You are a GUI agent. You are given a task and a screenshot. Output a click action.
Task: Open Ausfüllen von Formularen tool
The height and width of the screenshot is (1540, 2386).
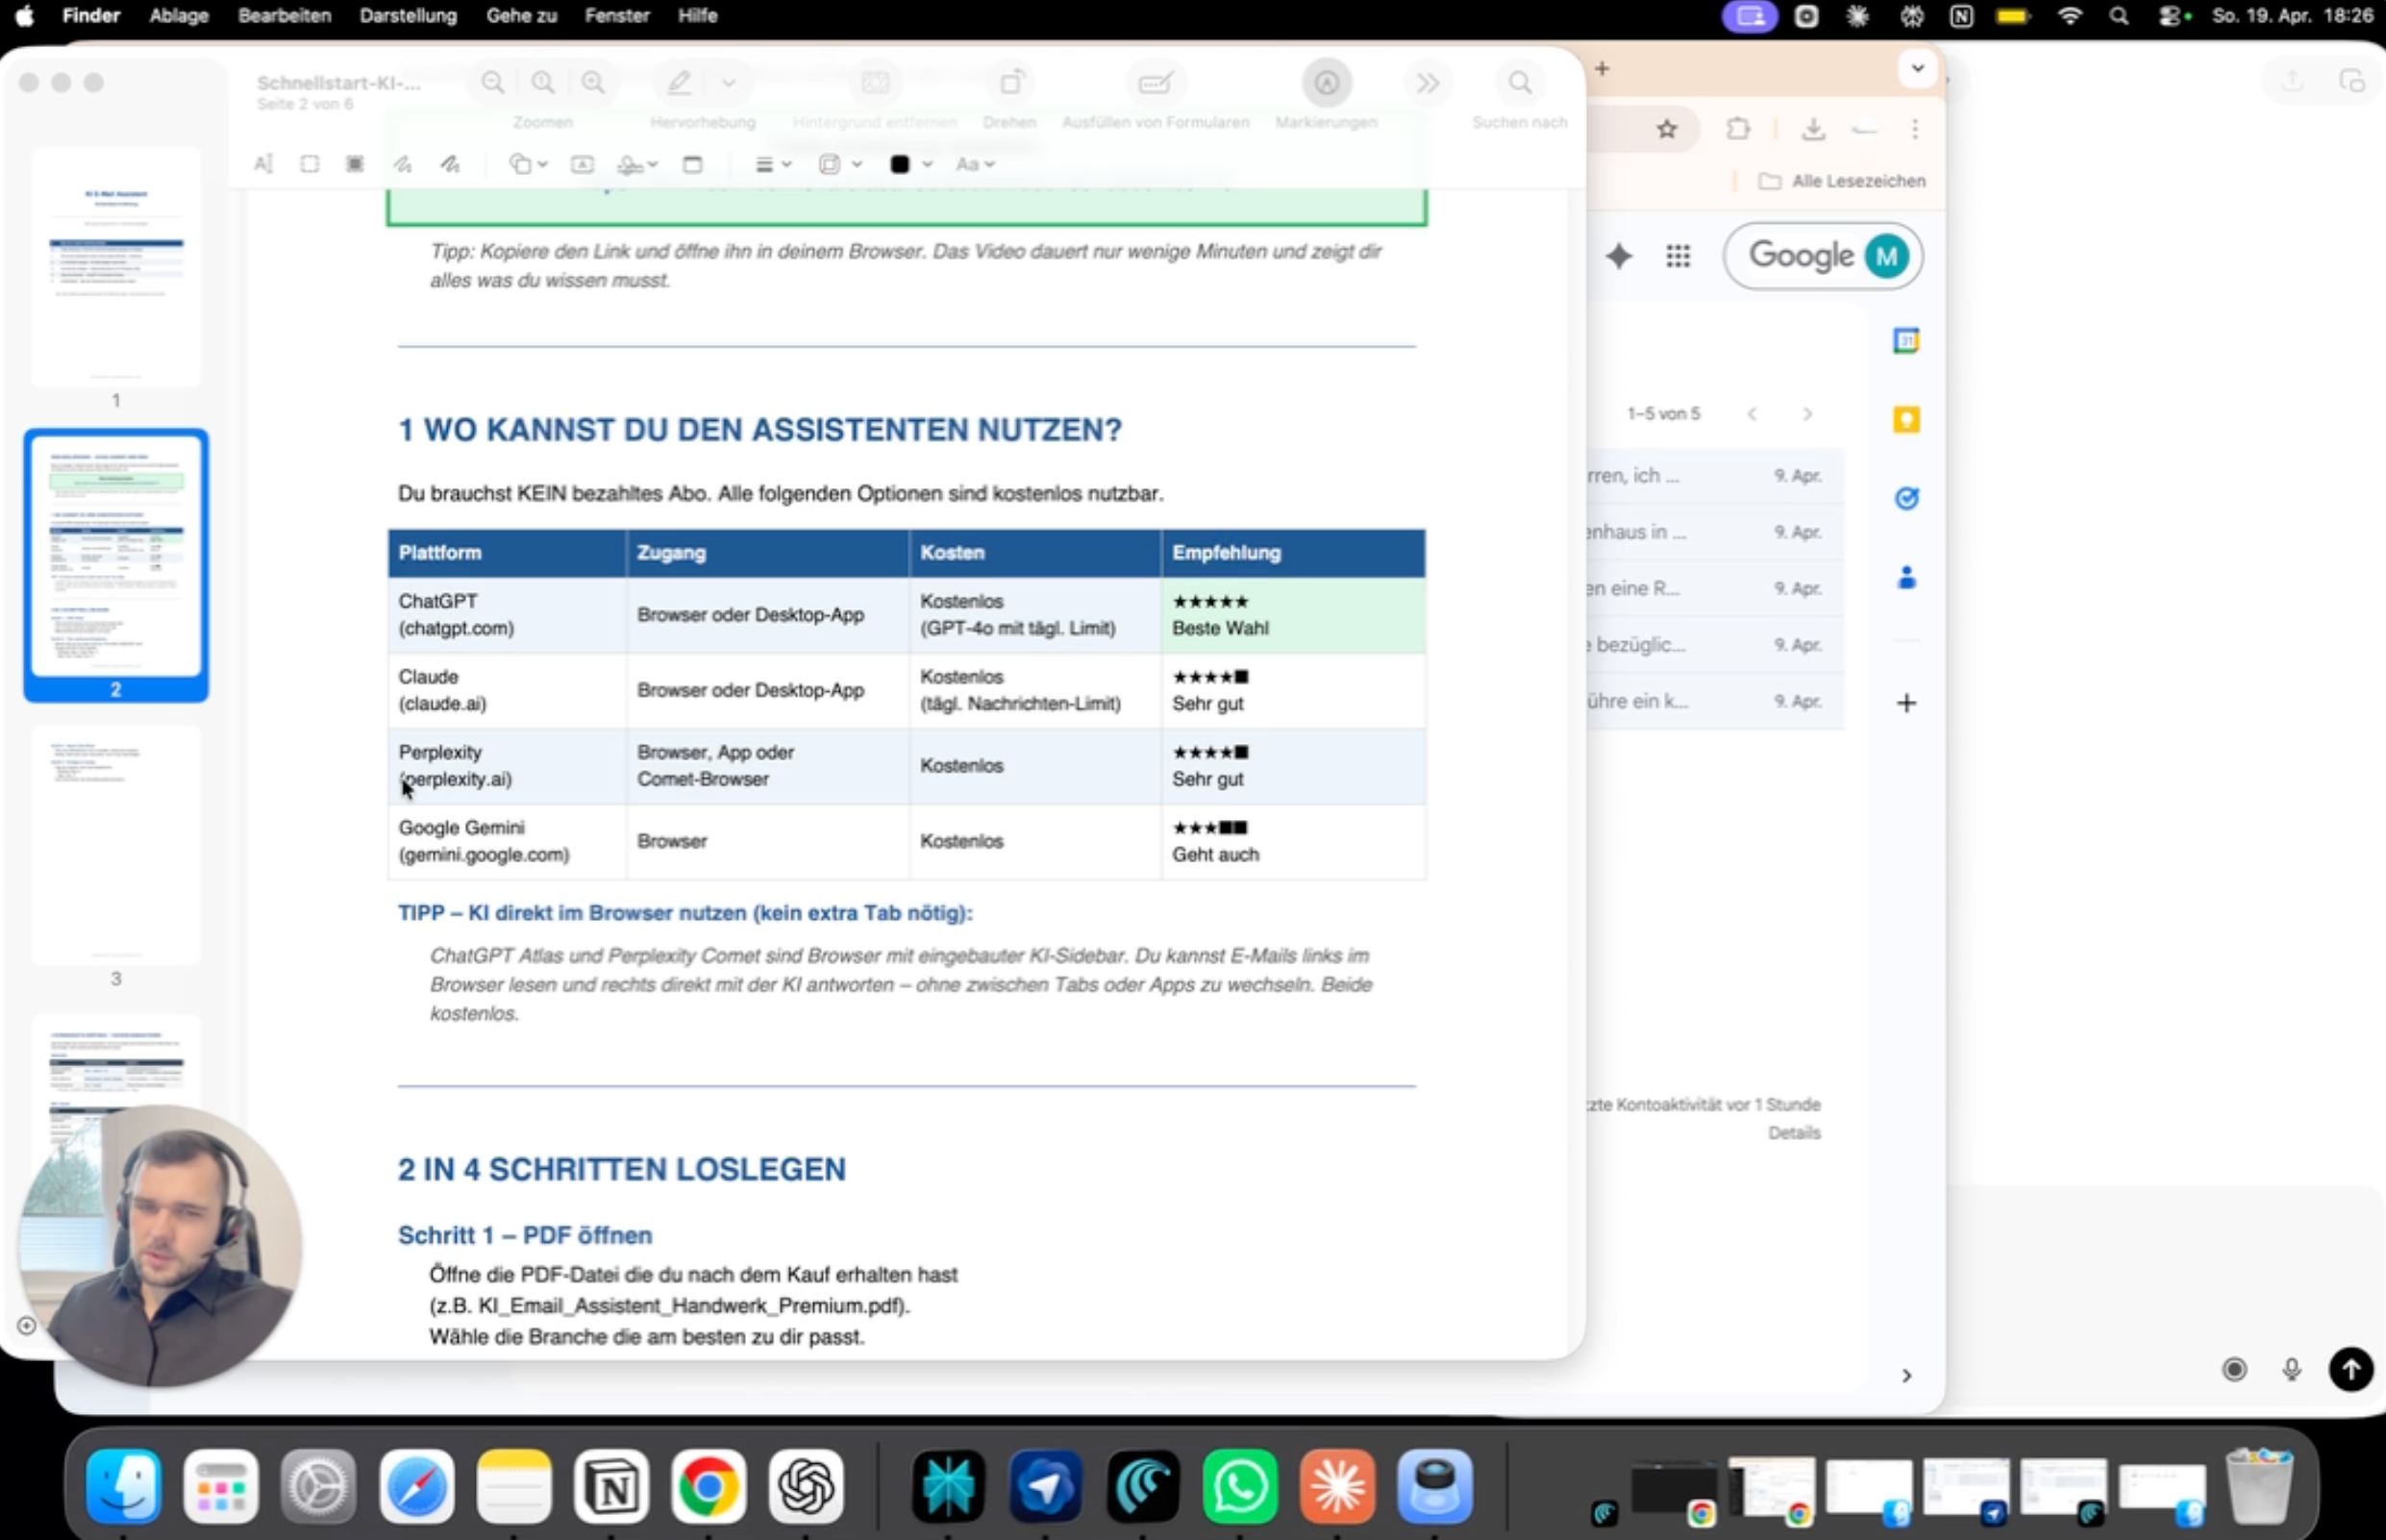coord(1155,83)
